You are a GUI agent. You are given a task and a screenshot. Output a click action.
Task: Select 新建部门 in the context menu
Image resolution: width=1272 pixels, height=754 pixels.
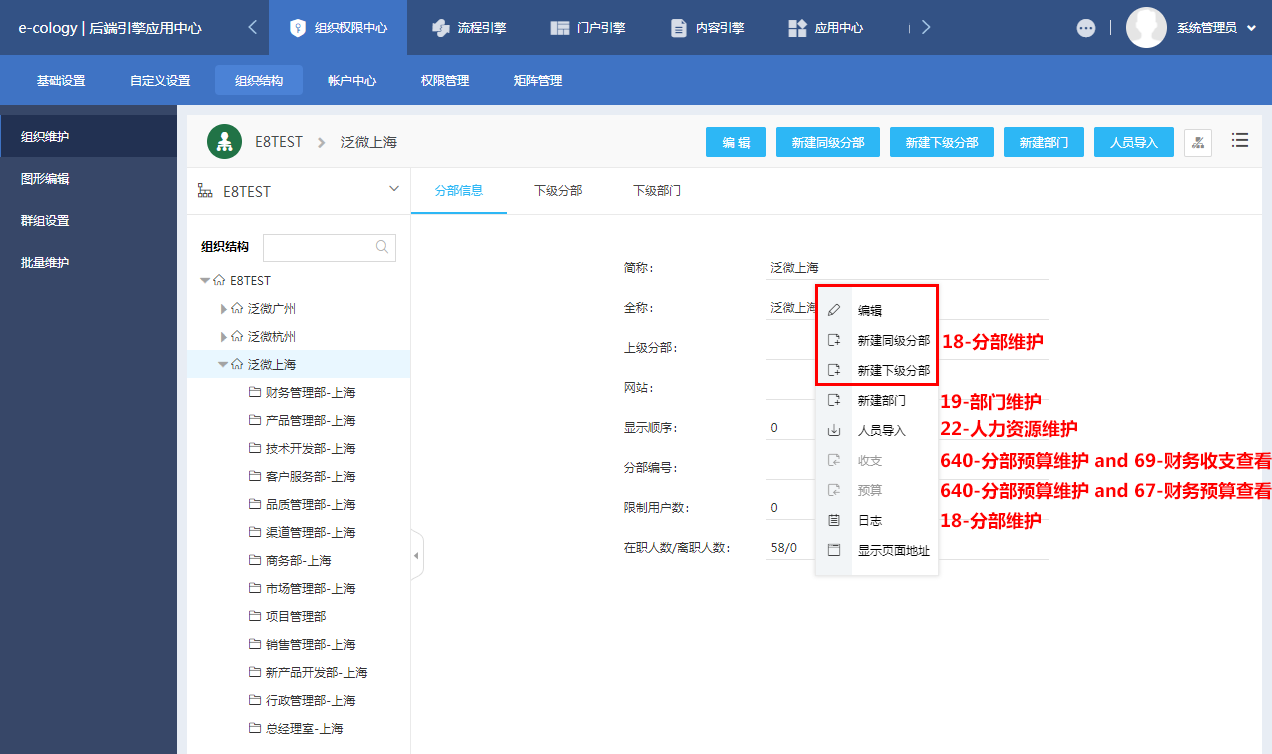coord(881,400)
